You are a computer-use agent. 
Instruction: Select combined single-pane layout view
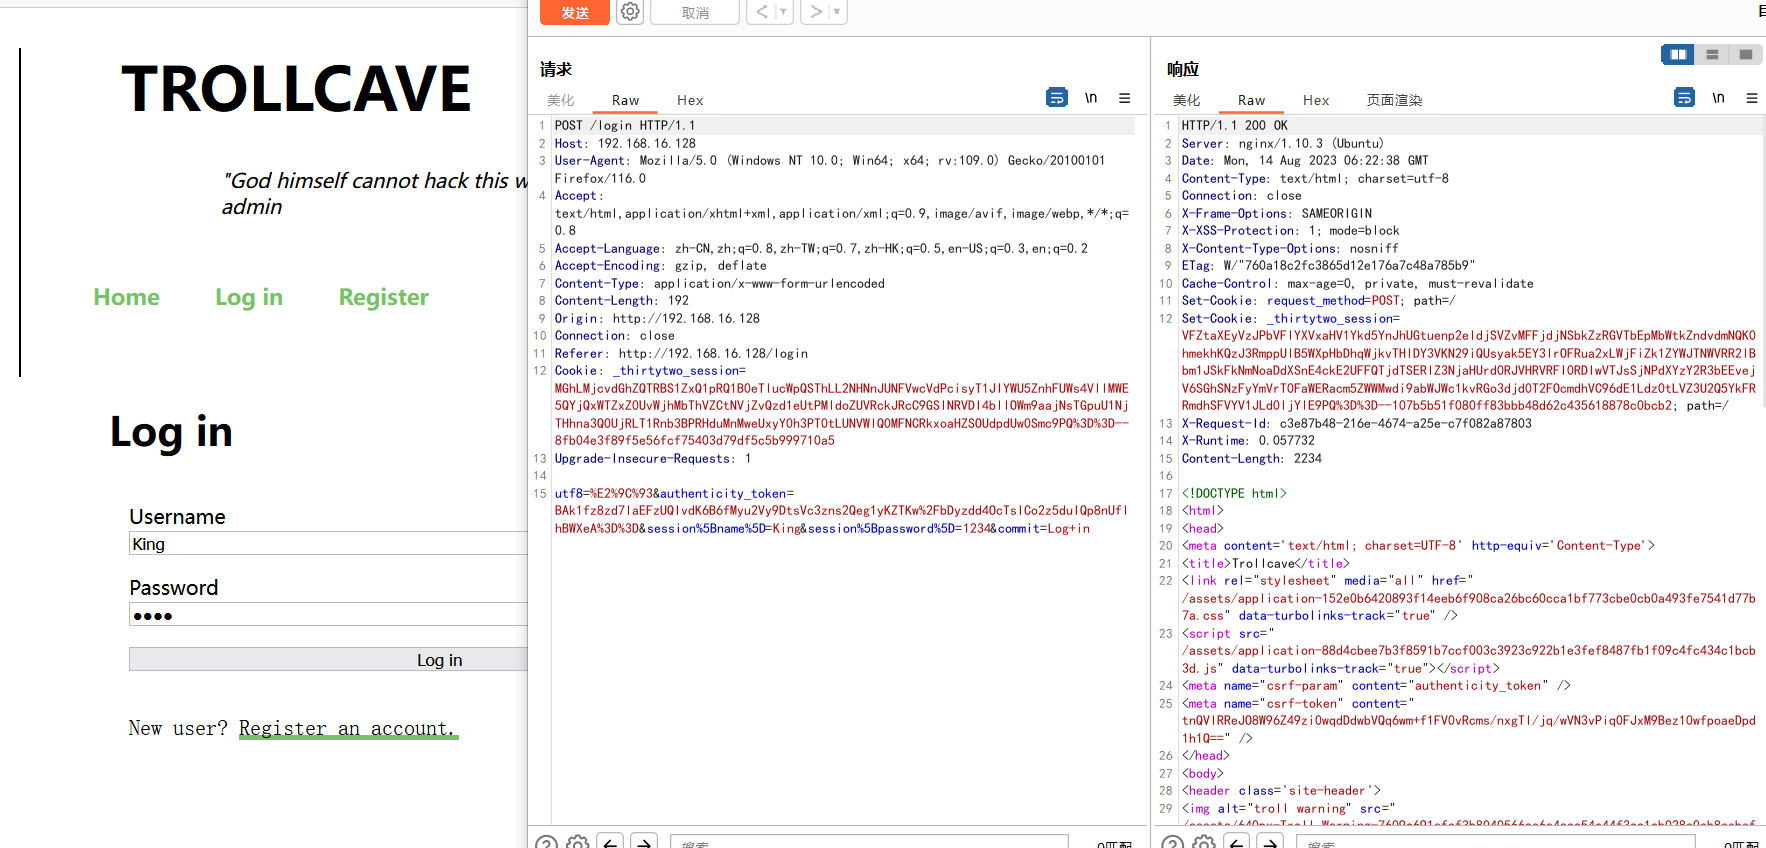(x=1746, y=54)
